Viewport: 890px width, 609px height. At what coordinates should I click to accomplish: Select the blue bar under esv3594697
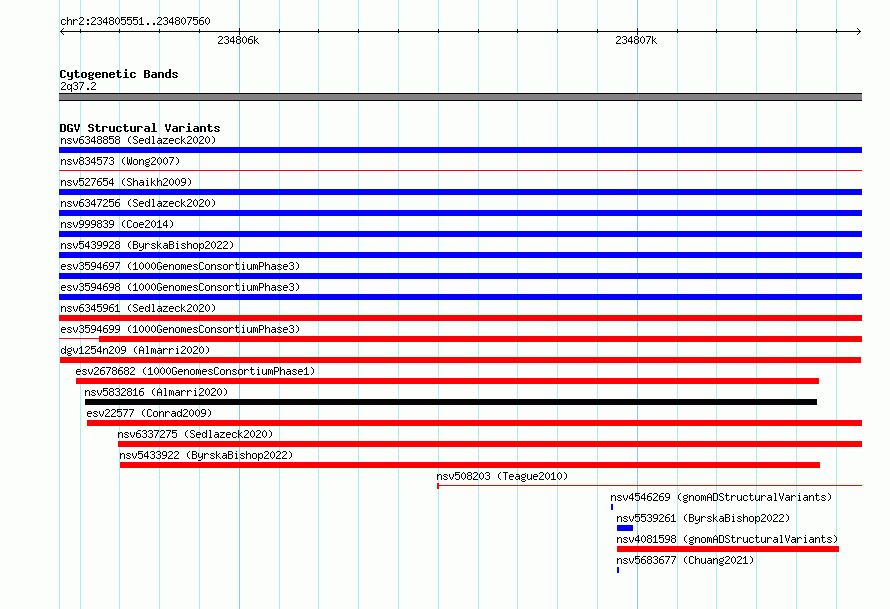[x=460, y=276]
